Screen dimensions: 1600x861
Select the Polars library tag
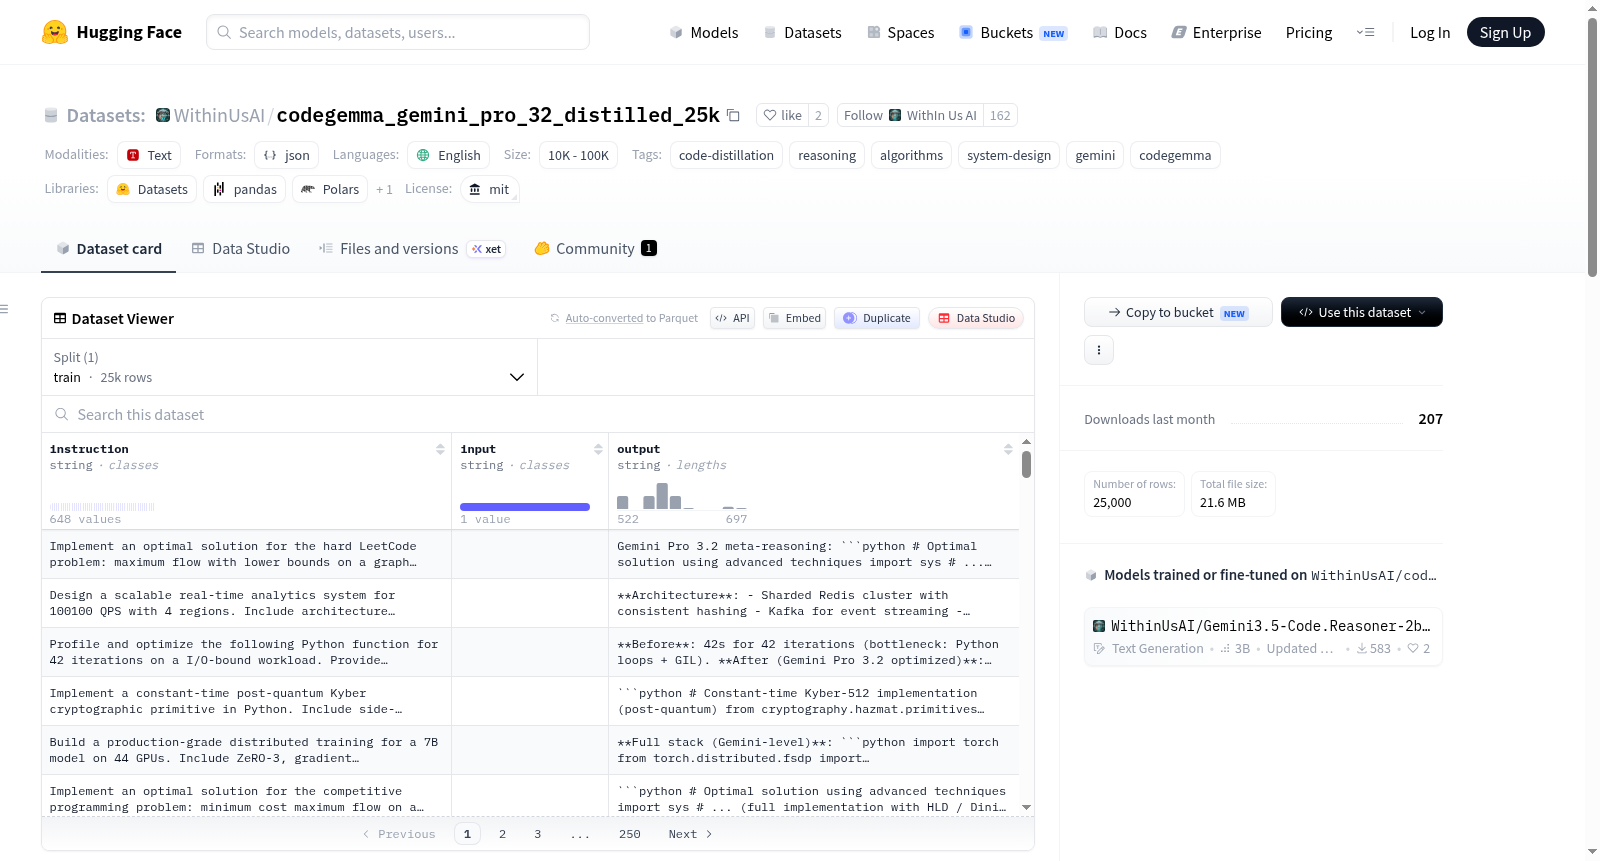click(330, 189)
